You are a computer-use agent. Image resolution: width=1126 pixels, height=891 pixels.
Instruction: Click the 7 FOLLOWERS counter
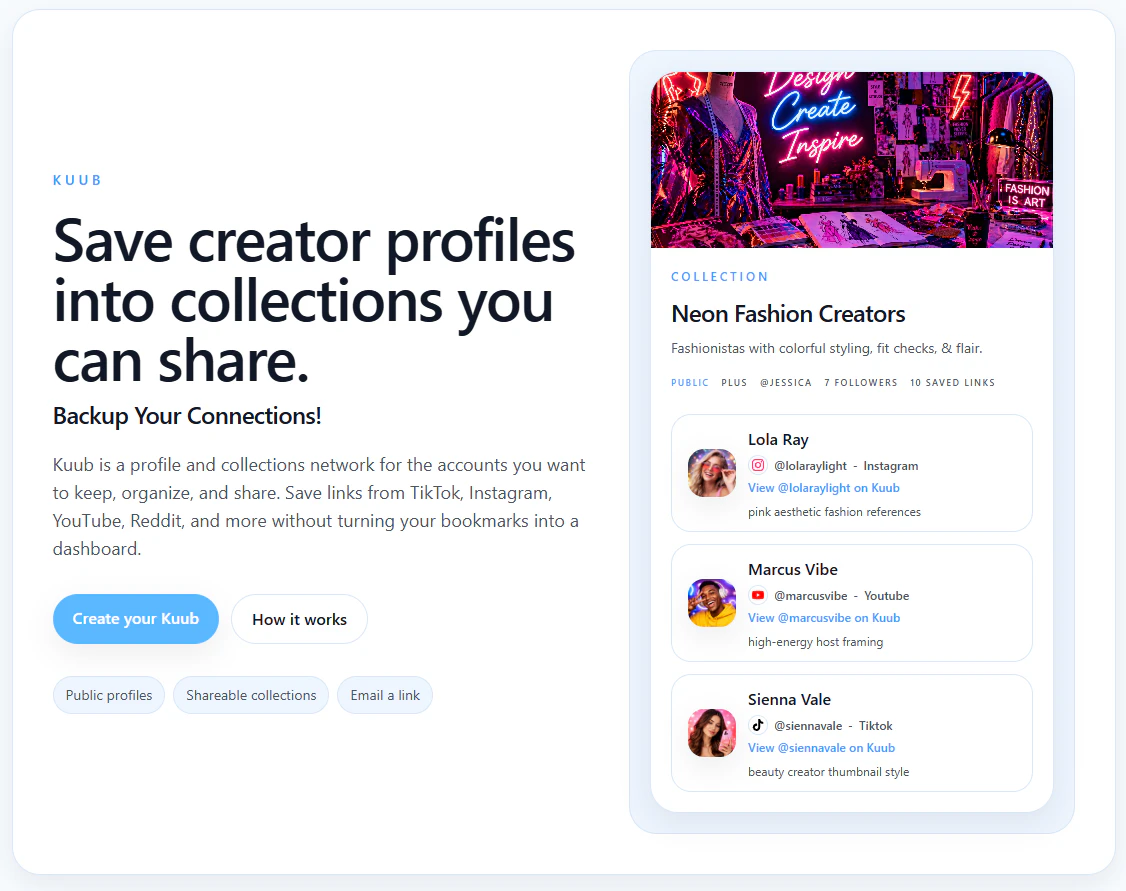coord(861,382)
